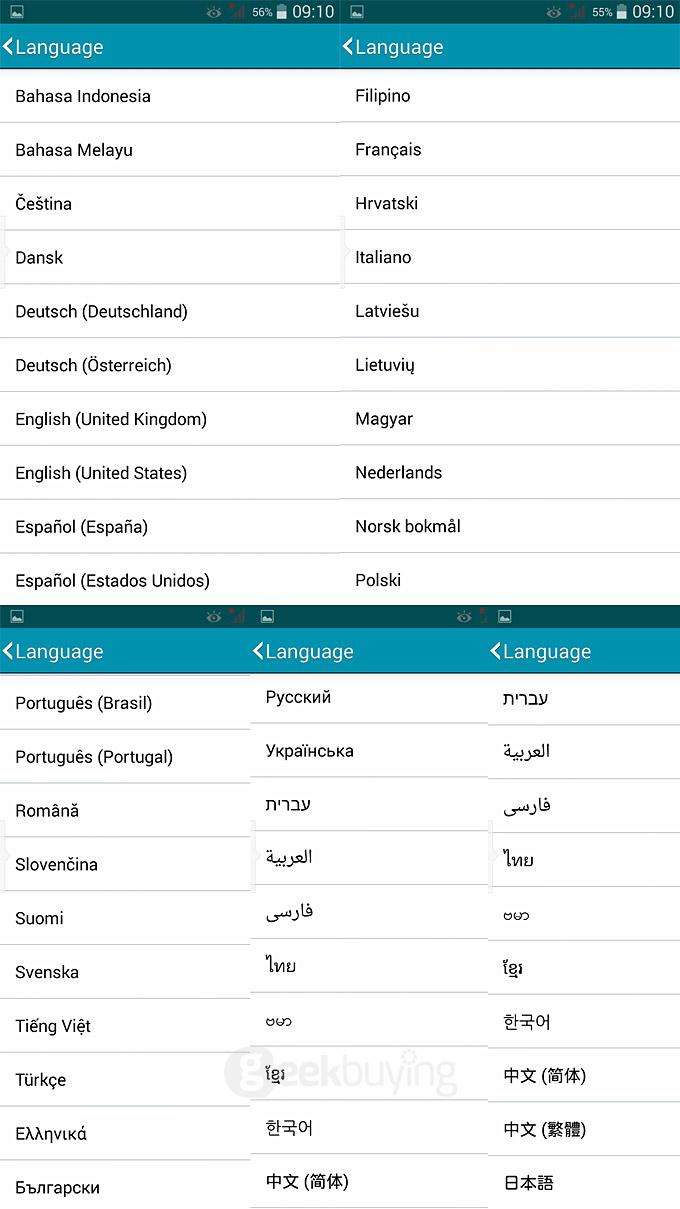Pick Français as the language

pyautogui.click(x=510, y=150)
